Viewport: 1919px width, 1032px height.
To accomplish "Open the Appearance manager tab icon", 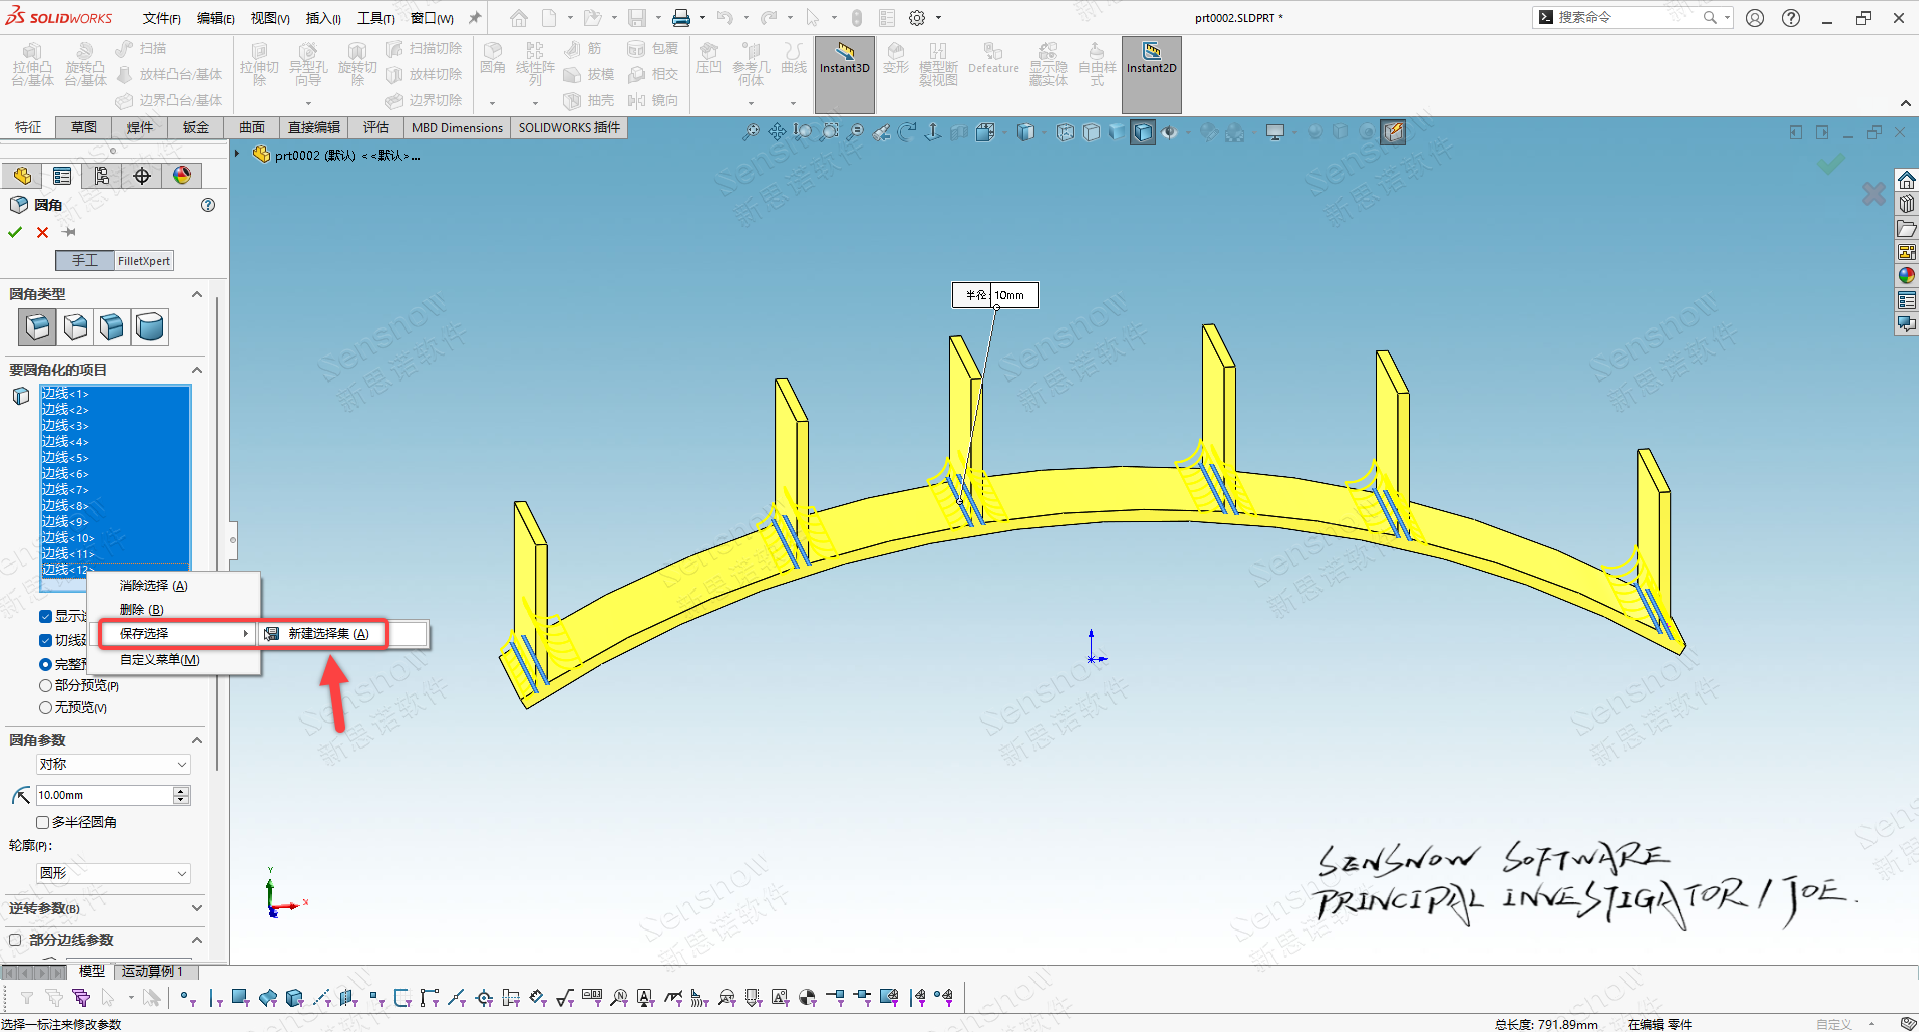I will pos(182,176).
